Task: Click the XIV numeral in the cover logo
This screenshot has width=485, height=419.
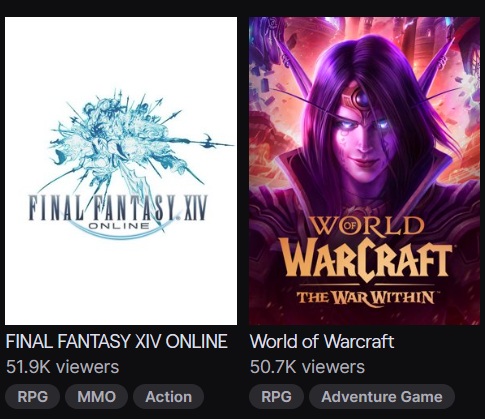Action: pos(195,208)
